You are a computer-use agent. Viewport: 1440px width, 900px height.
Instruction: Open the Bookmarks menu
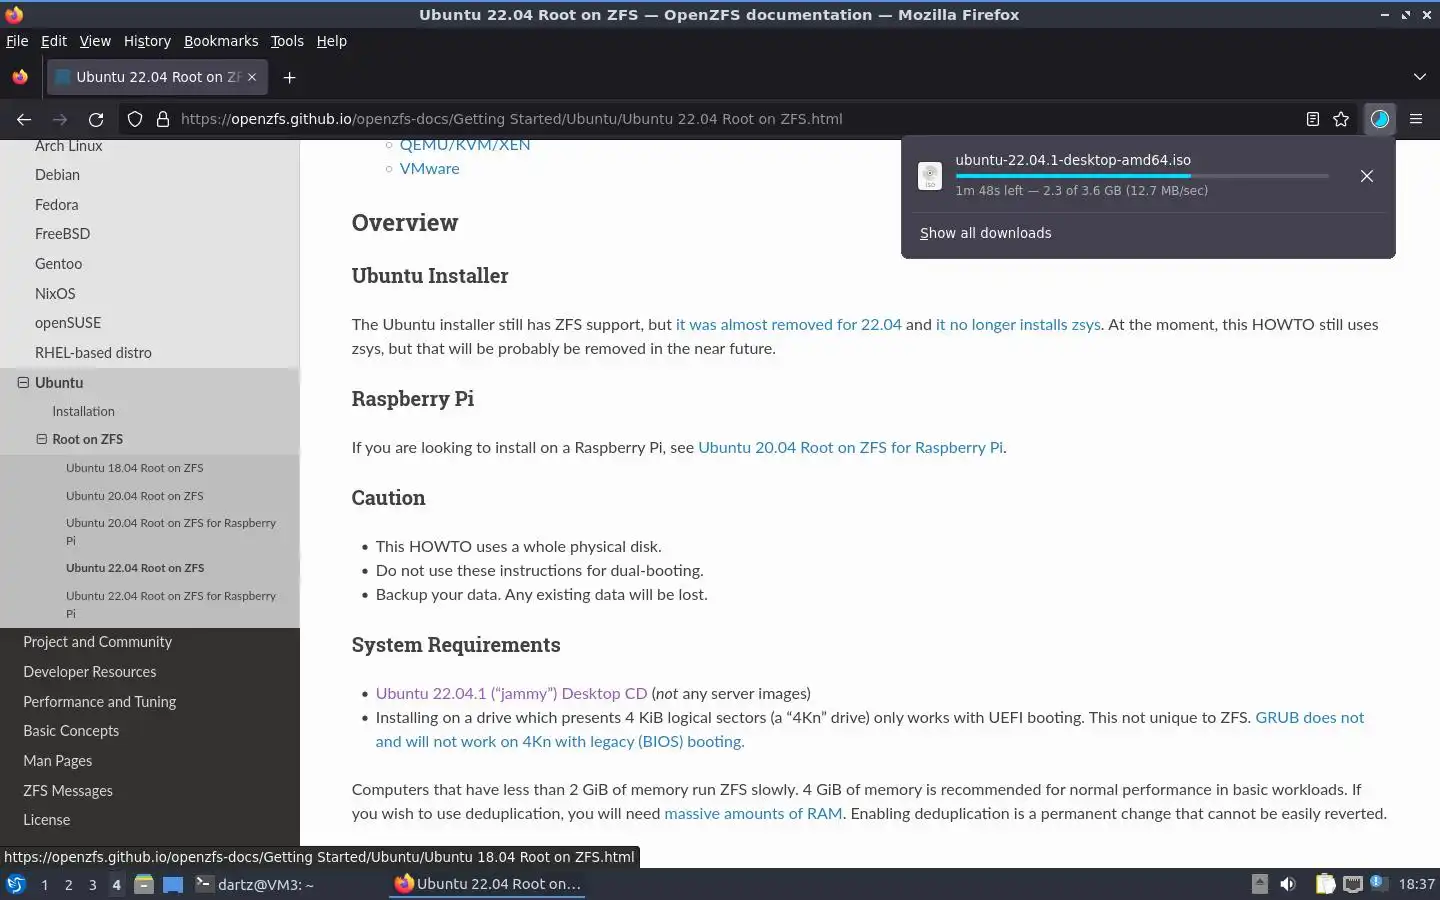[221, 41]
